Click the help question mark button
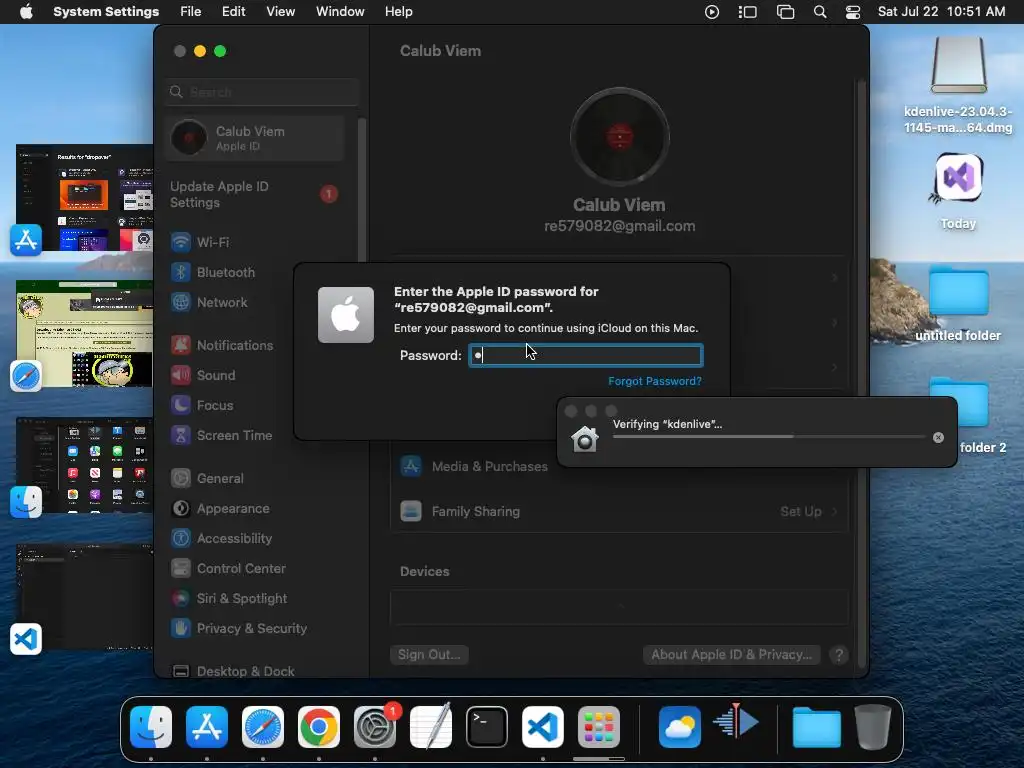The height and width of the screenshot is (768, 1024). (839, 655)
